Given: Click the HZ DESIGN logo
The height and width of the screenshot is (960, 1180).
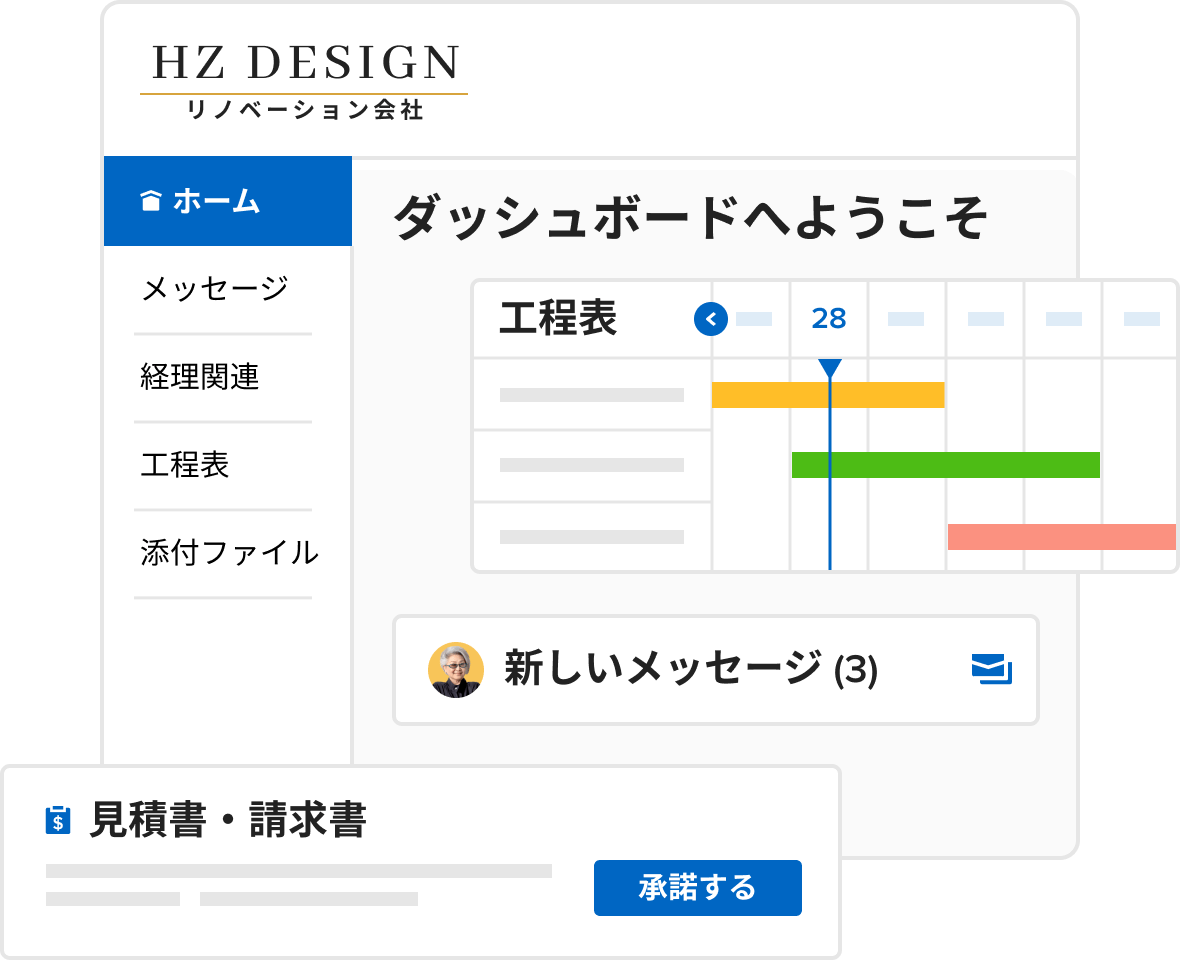Looking at the screenshot, I should pos(304,80).
